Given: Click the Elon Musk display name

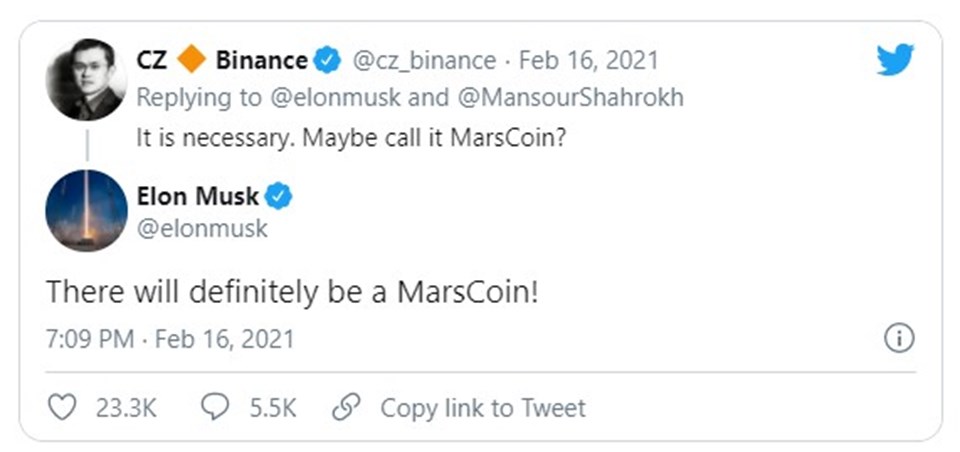Looking at the screenshot, I should tap(199, 197).
